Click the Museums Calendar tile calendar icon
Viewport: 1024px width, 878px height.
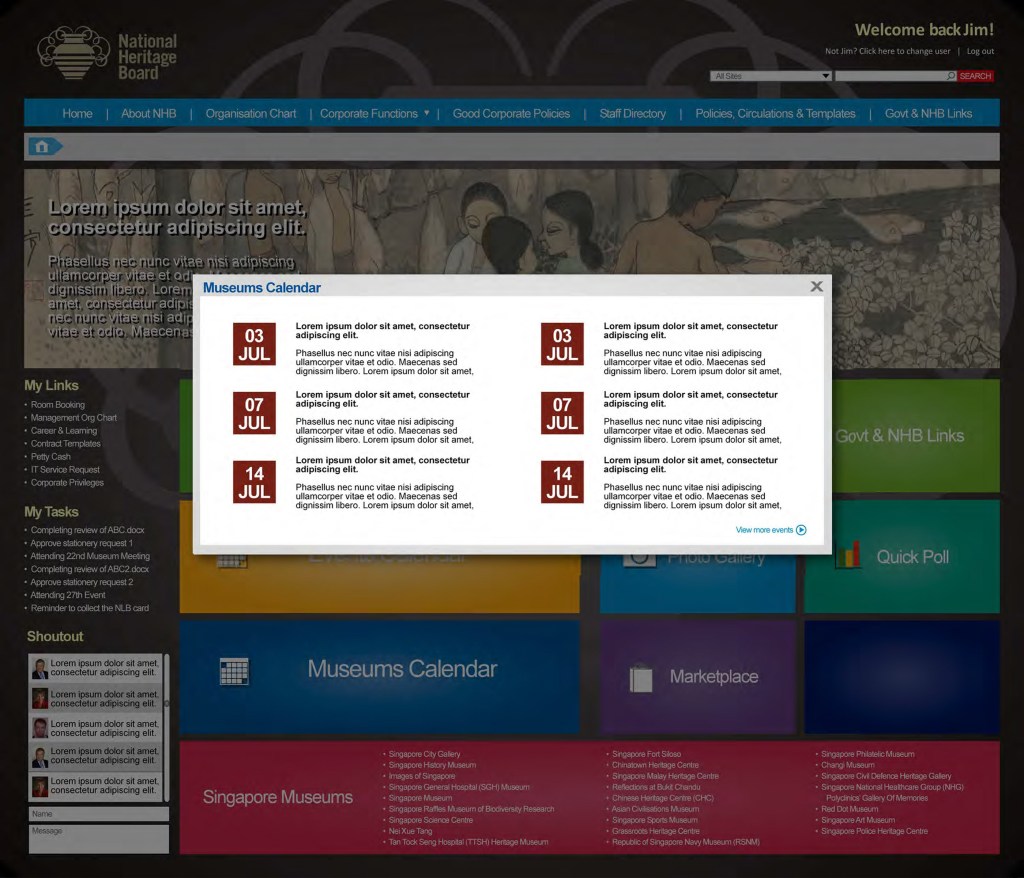[233, 671]
